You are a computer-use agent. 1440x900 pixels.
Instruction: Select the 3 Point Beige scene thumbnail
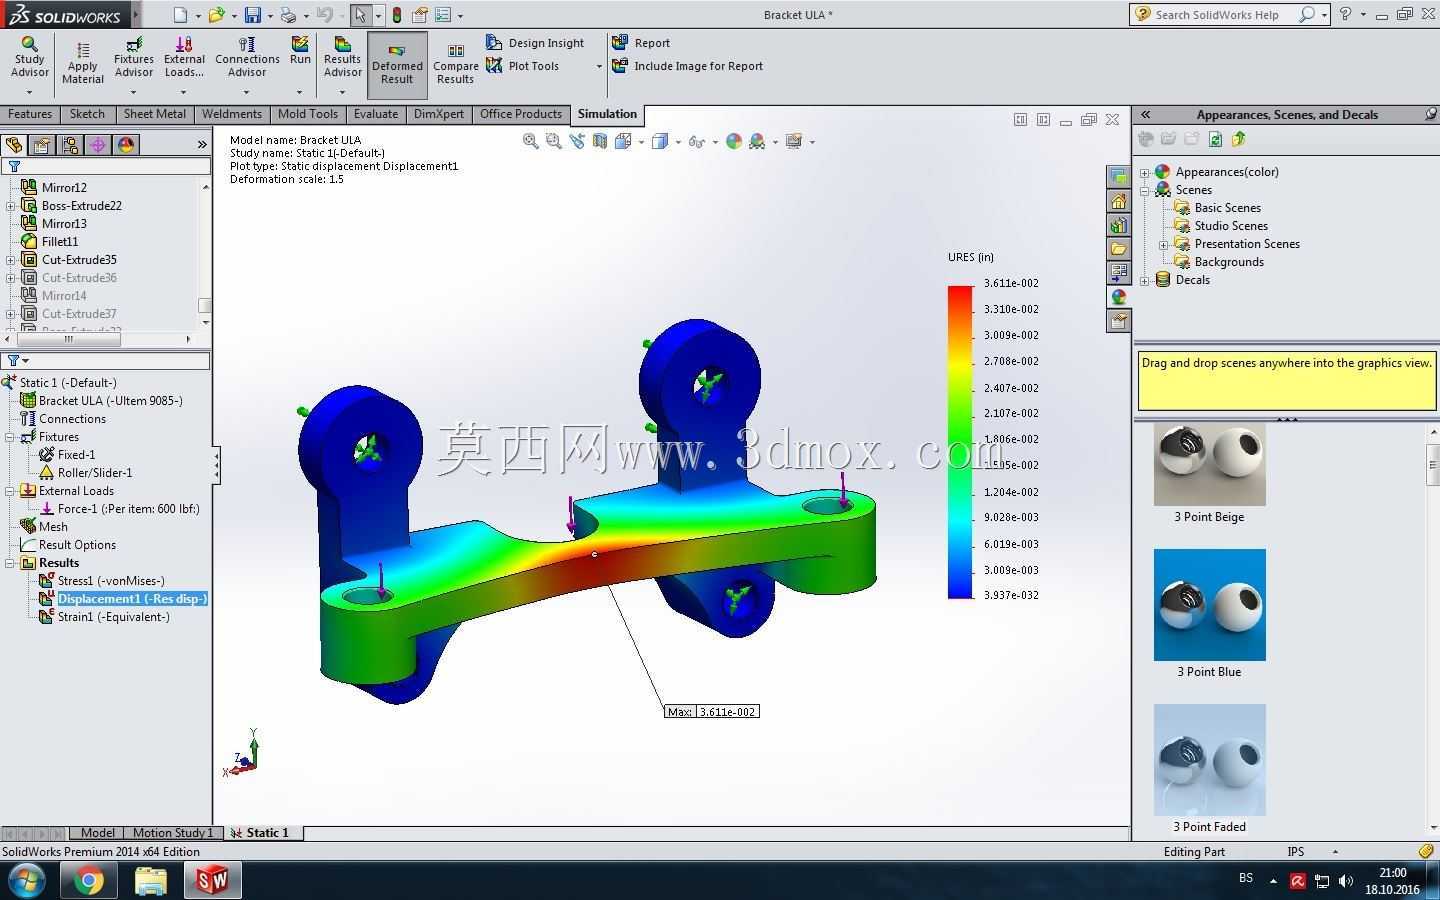pos(1209,464)
